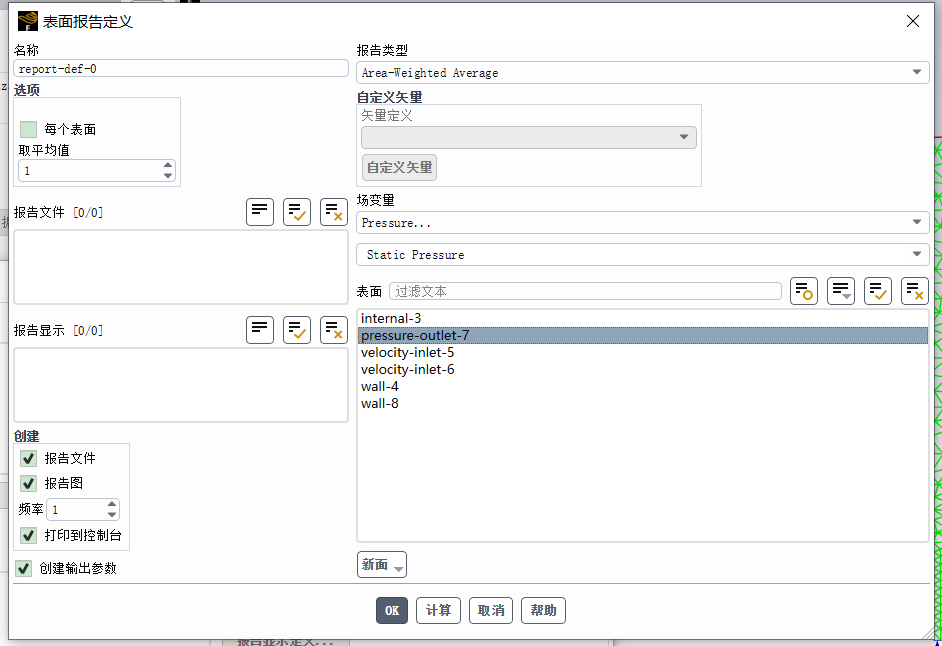Viewport: 942px width, 646px height.
Task: Toggle the 打印到控制台 checkbox
Action: (x=28, y=535)
